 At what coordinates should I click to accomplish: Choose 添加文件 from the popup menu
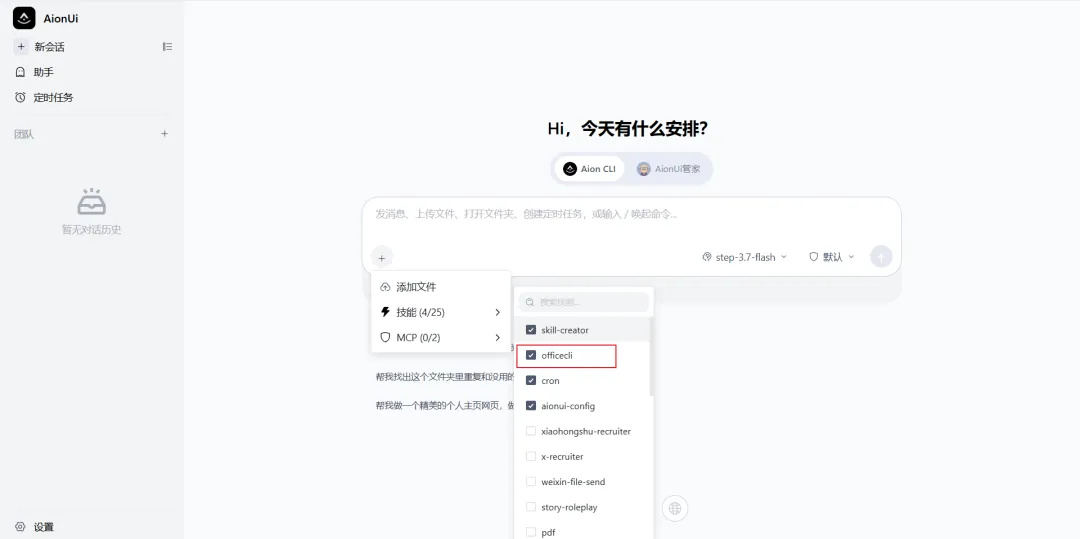441,287
